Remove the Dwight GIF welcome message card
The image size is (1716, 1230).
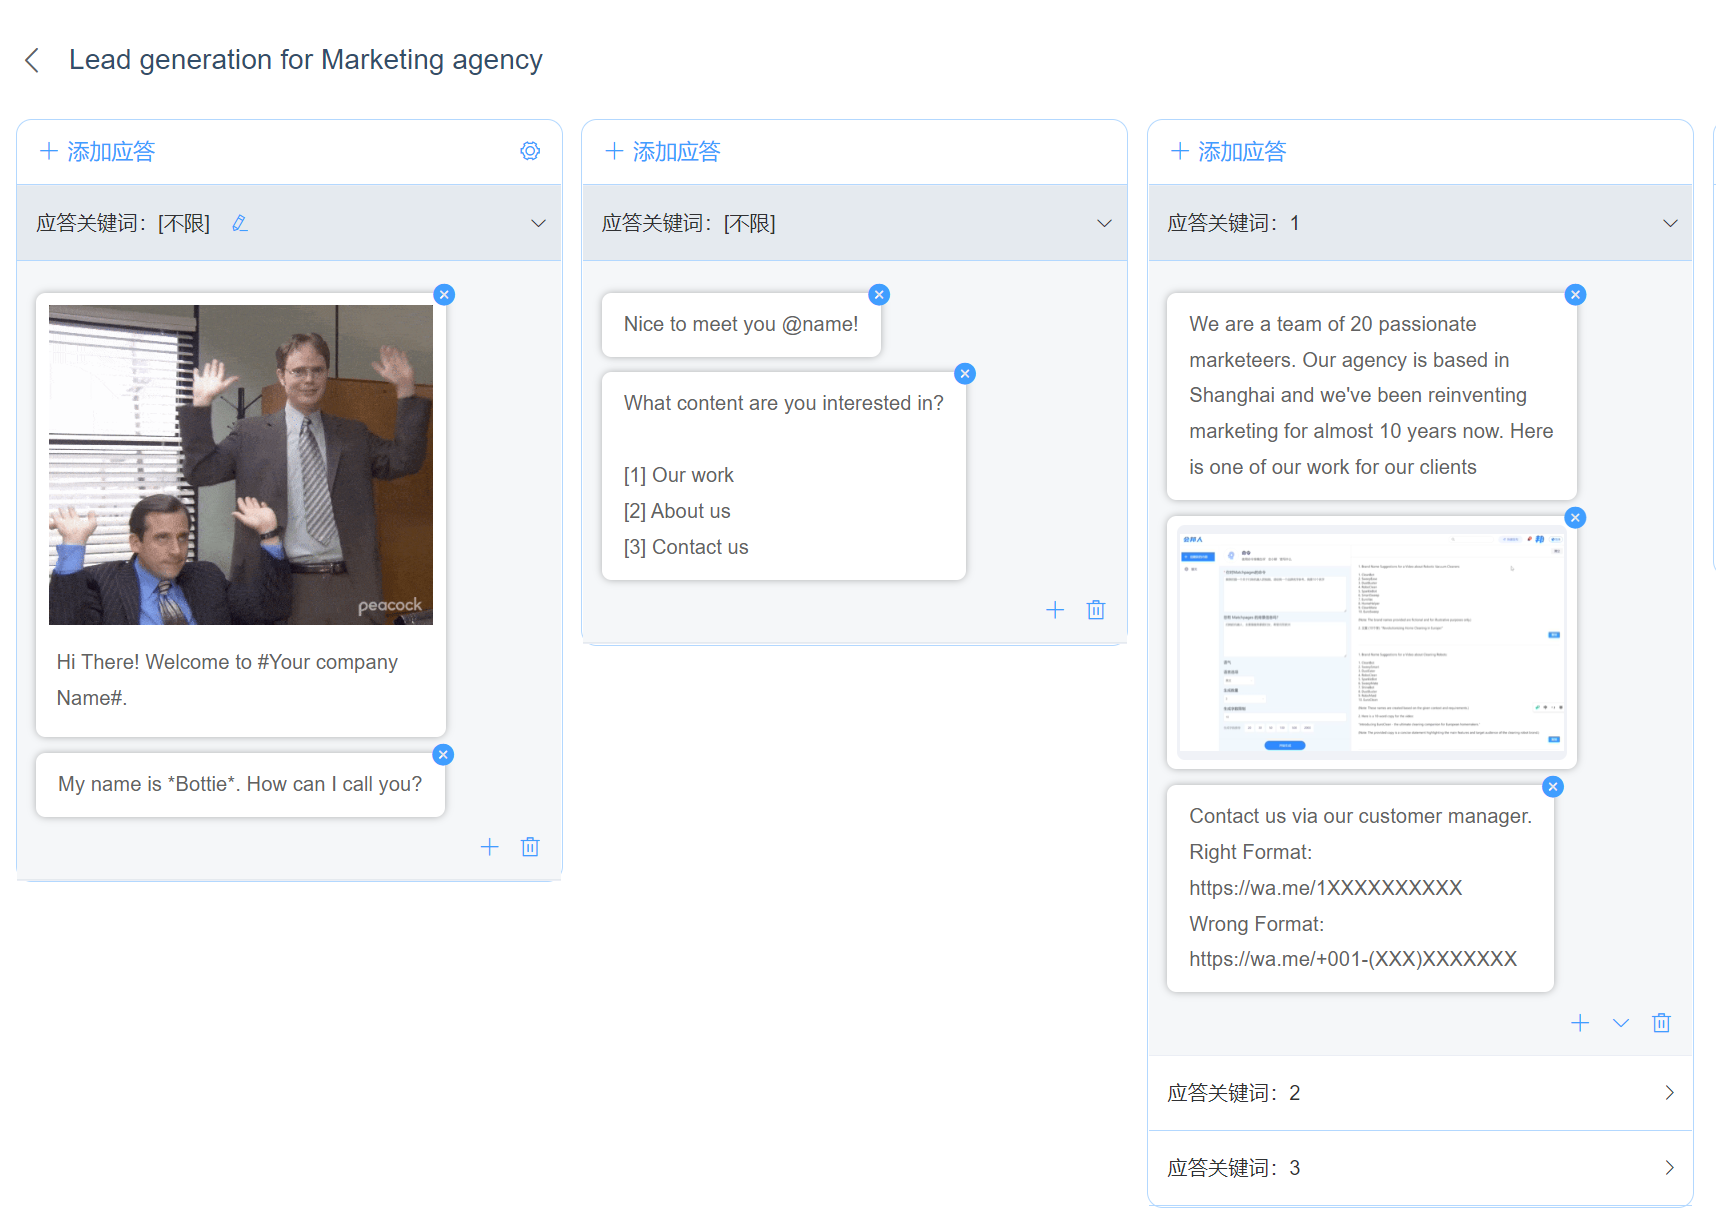(x=444, y=294)
